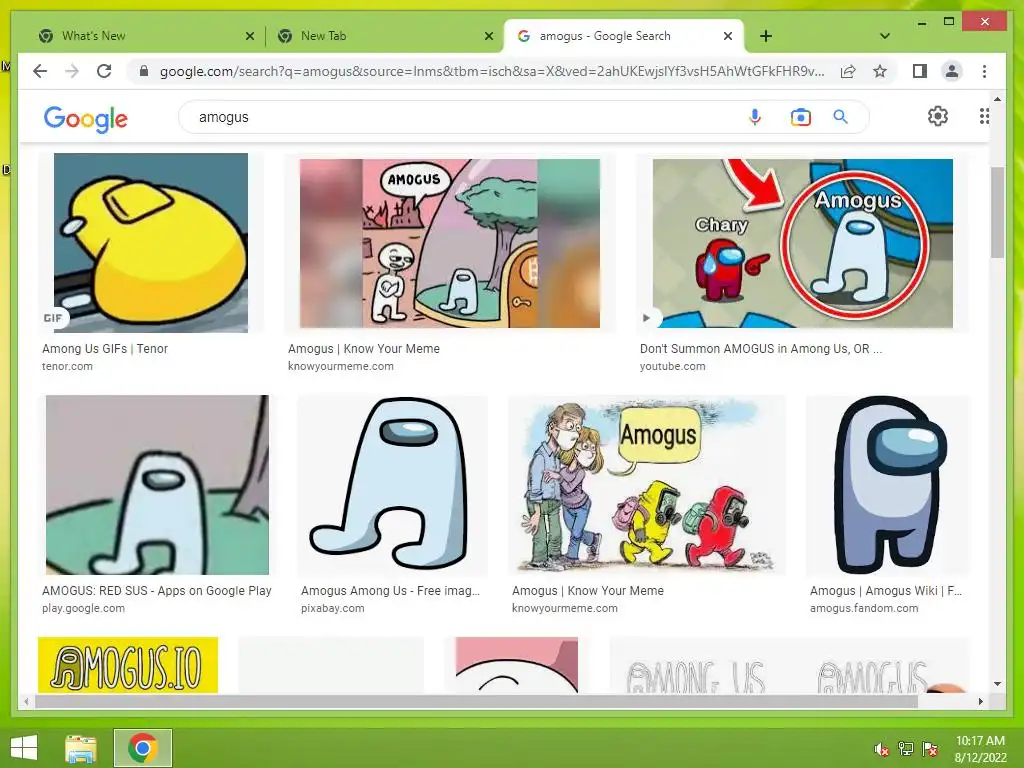
Task: Open a new tab with plus button
Action: click(x=766, y=36)
